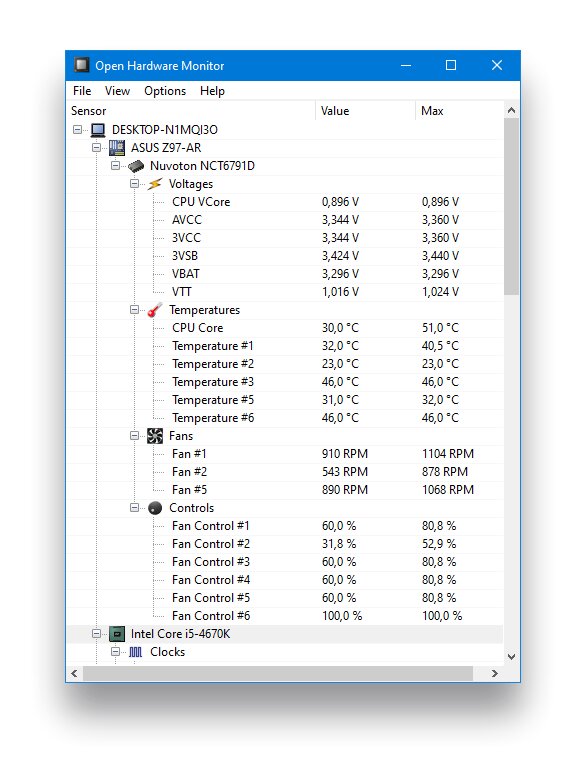This screenshot has width=586, height=773.
Task: Click the horizontal scrollbar thumb
Action: coord(278,673)
